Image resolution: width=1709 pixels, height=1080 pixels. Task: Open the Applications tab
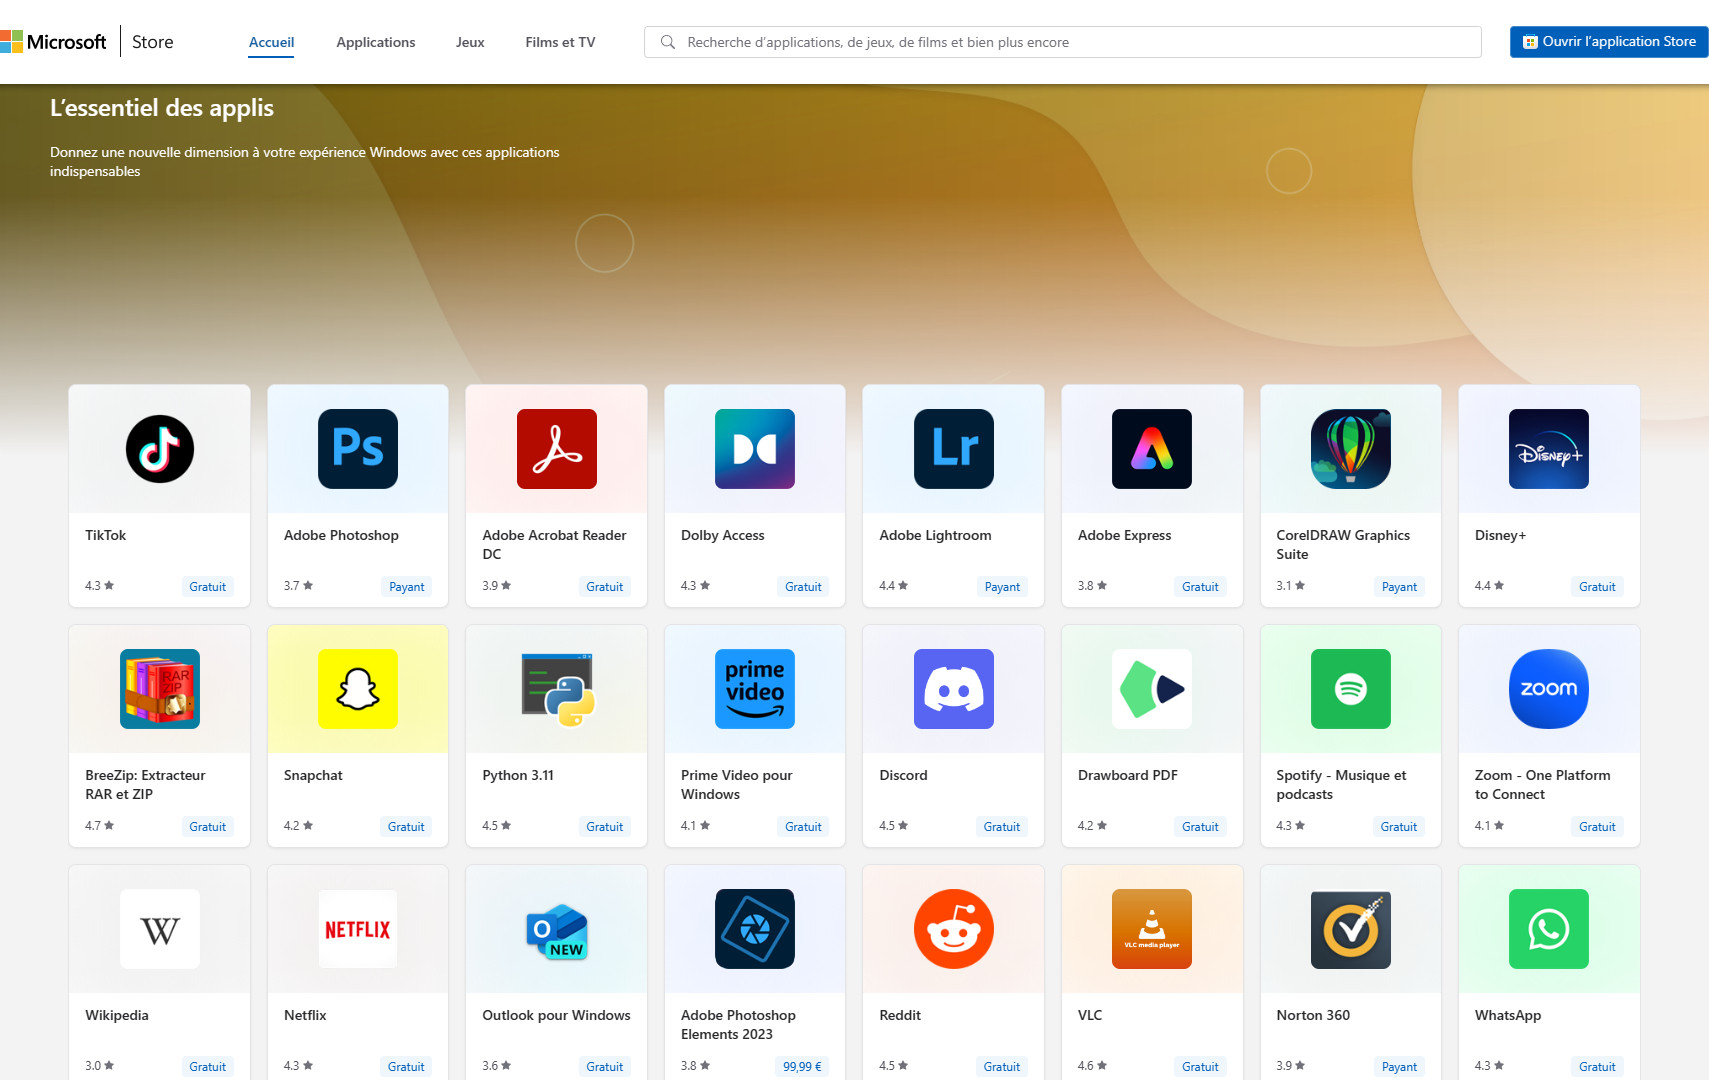point(376,42)
